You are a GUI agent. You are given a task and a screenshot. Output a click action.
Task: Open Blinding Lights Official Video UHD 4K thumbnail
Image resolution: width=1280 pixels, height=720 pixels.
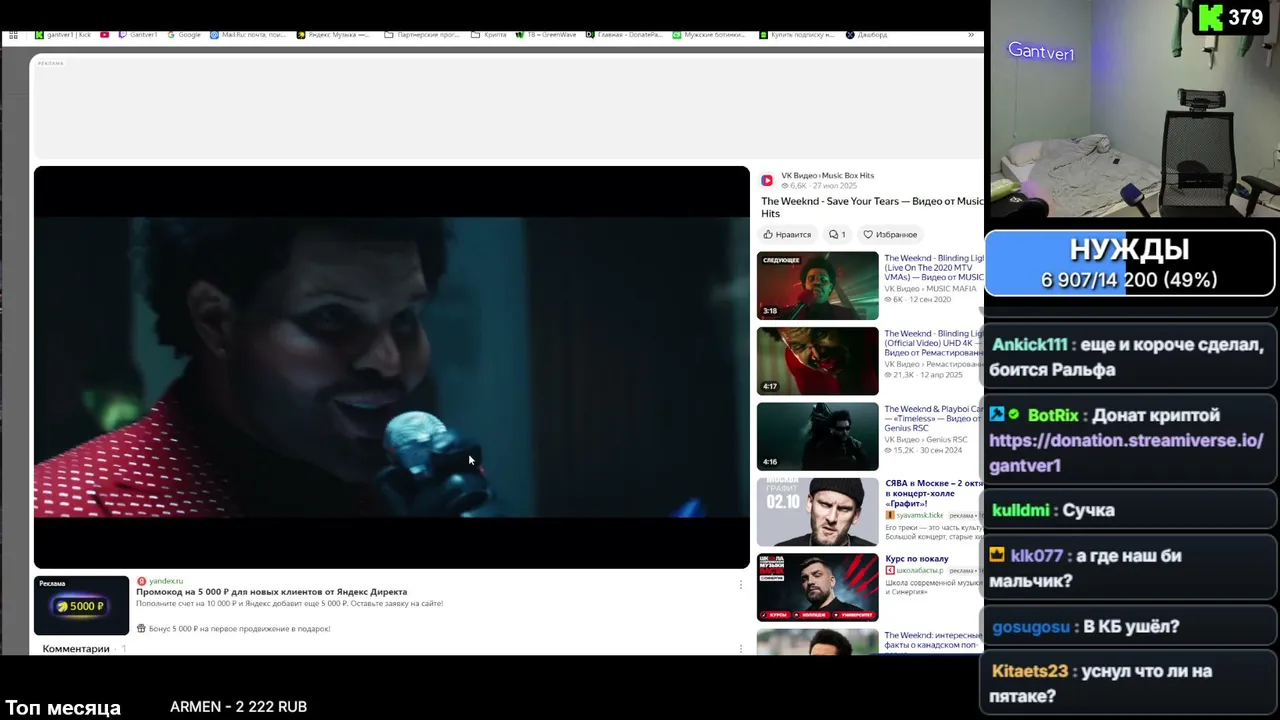click(817, 361)
